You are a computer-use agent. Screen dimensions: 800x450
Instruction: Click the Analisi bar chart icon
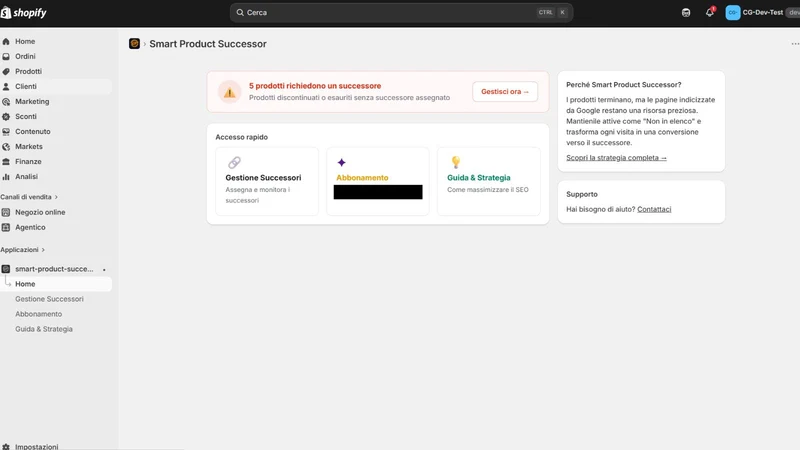(x=6, y=177)
